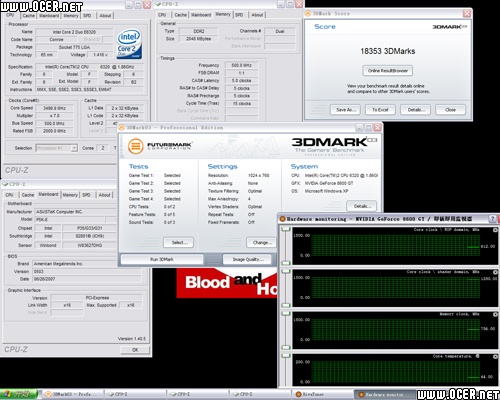500x400 pixels.
Task: Click the Intel Core 2 Duo logo
Action: (x=129, y=44)
